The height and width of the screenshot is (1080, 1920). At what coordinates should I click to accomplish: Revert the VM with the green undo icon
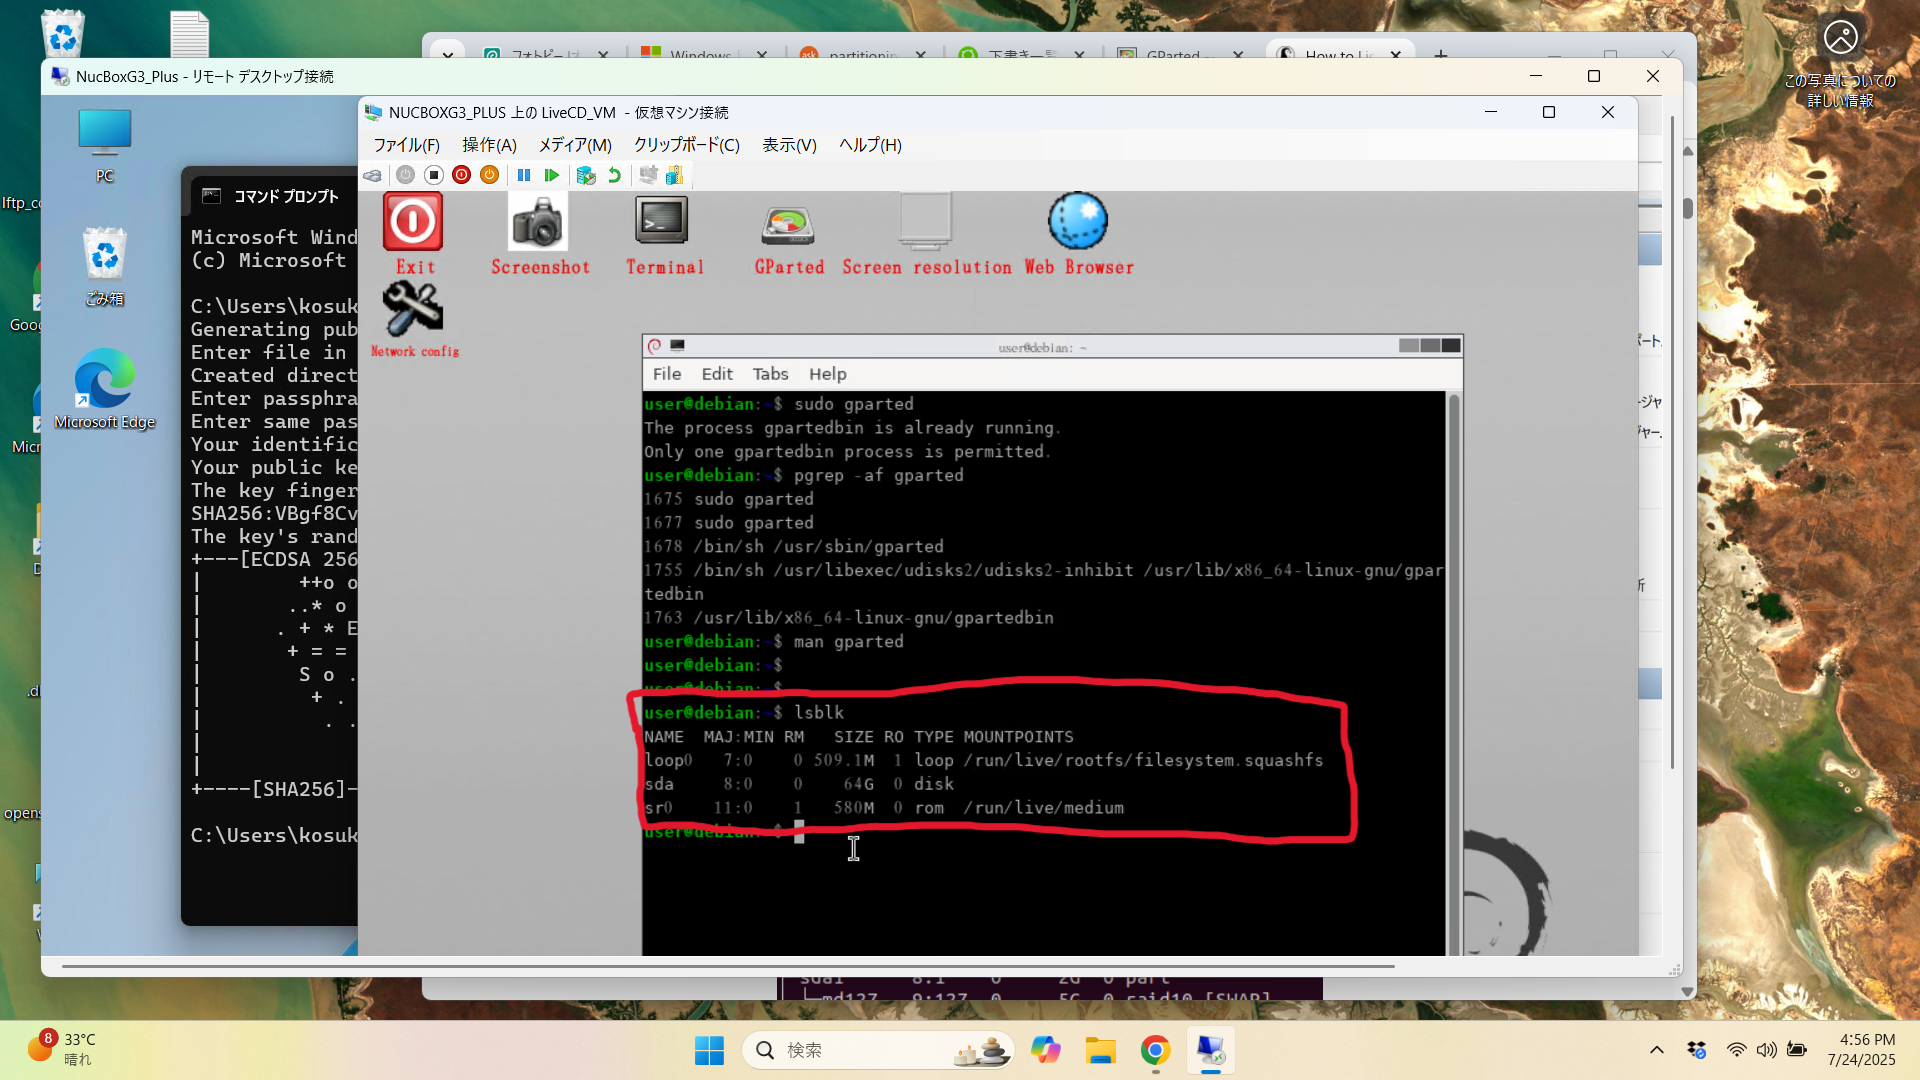click(x=613, y=175)
